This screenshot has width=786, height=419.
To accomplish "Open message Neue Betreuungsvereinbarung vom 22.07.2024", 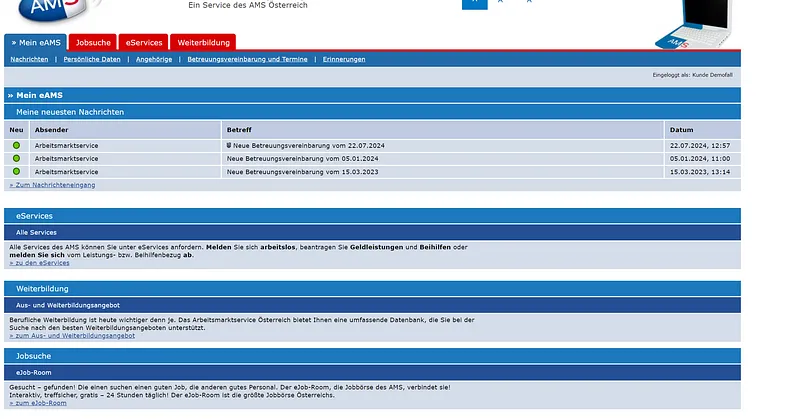I will click(x=309, y=145).
